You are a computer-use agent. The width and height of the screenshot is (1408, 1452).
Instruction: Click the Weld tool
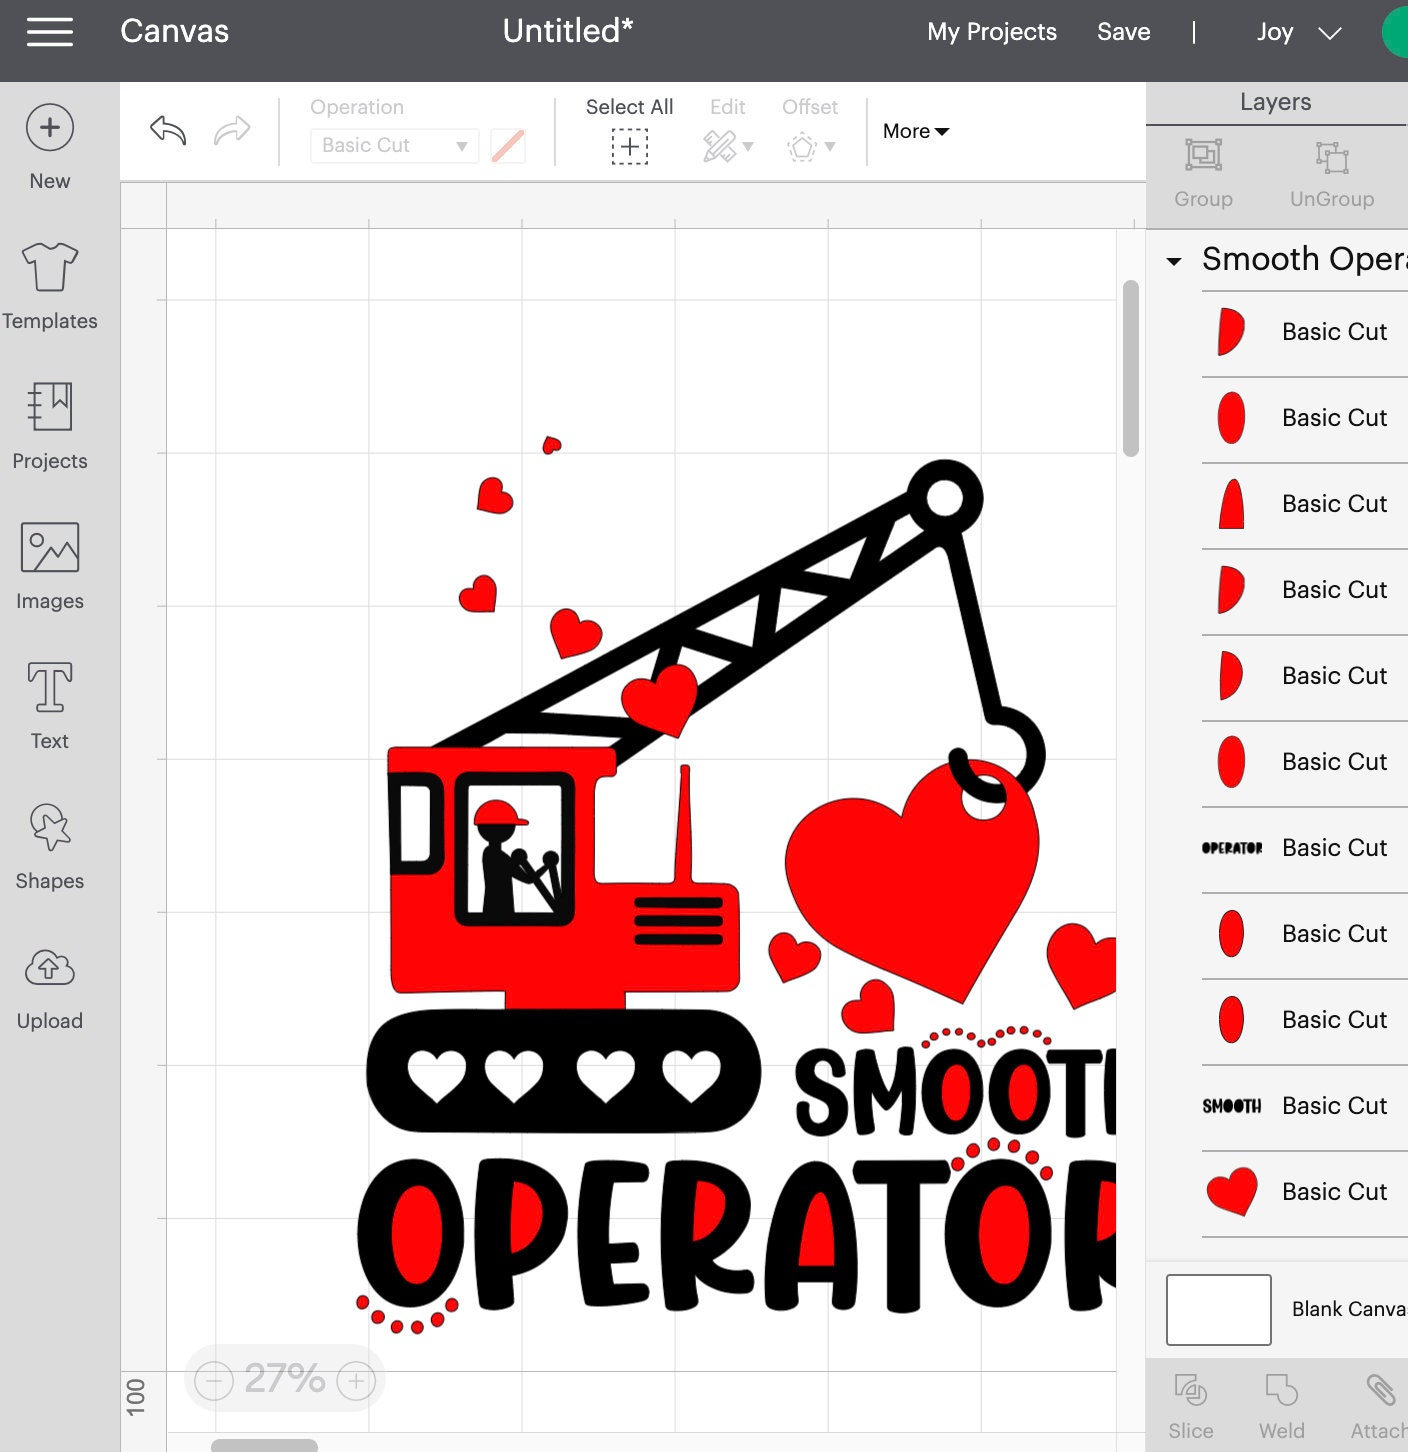pos(1281,1400)
